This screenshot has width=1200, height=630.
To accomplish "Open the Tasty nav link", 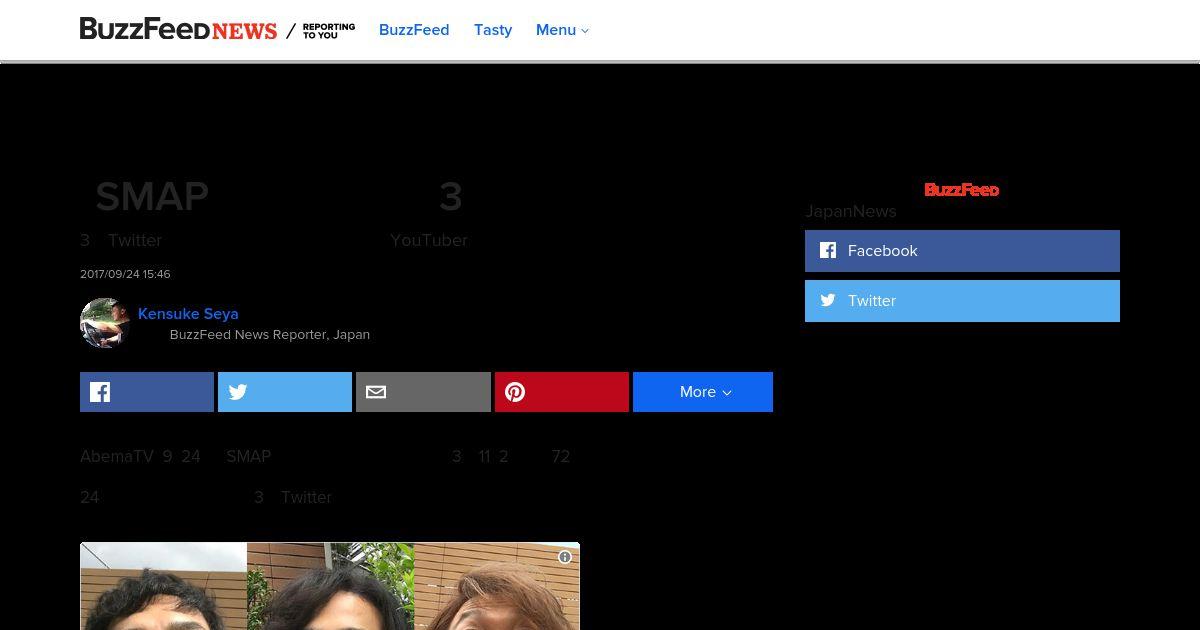I will click(493, 30).
